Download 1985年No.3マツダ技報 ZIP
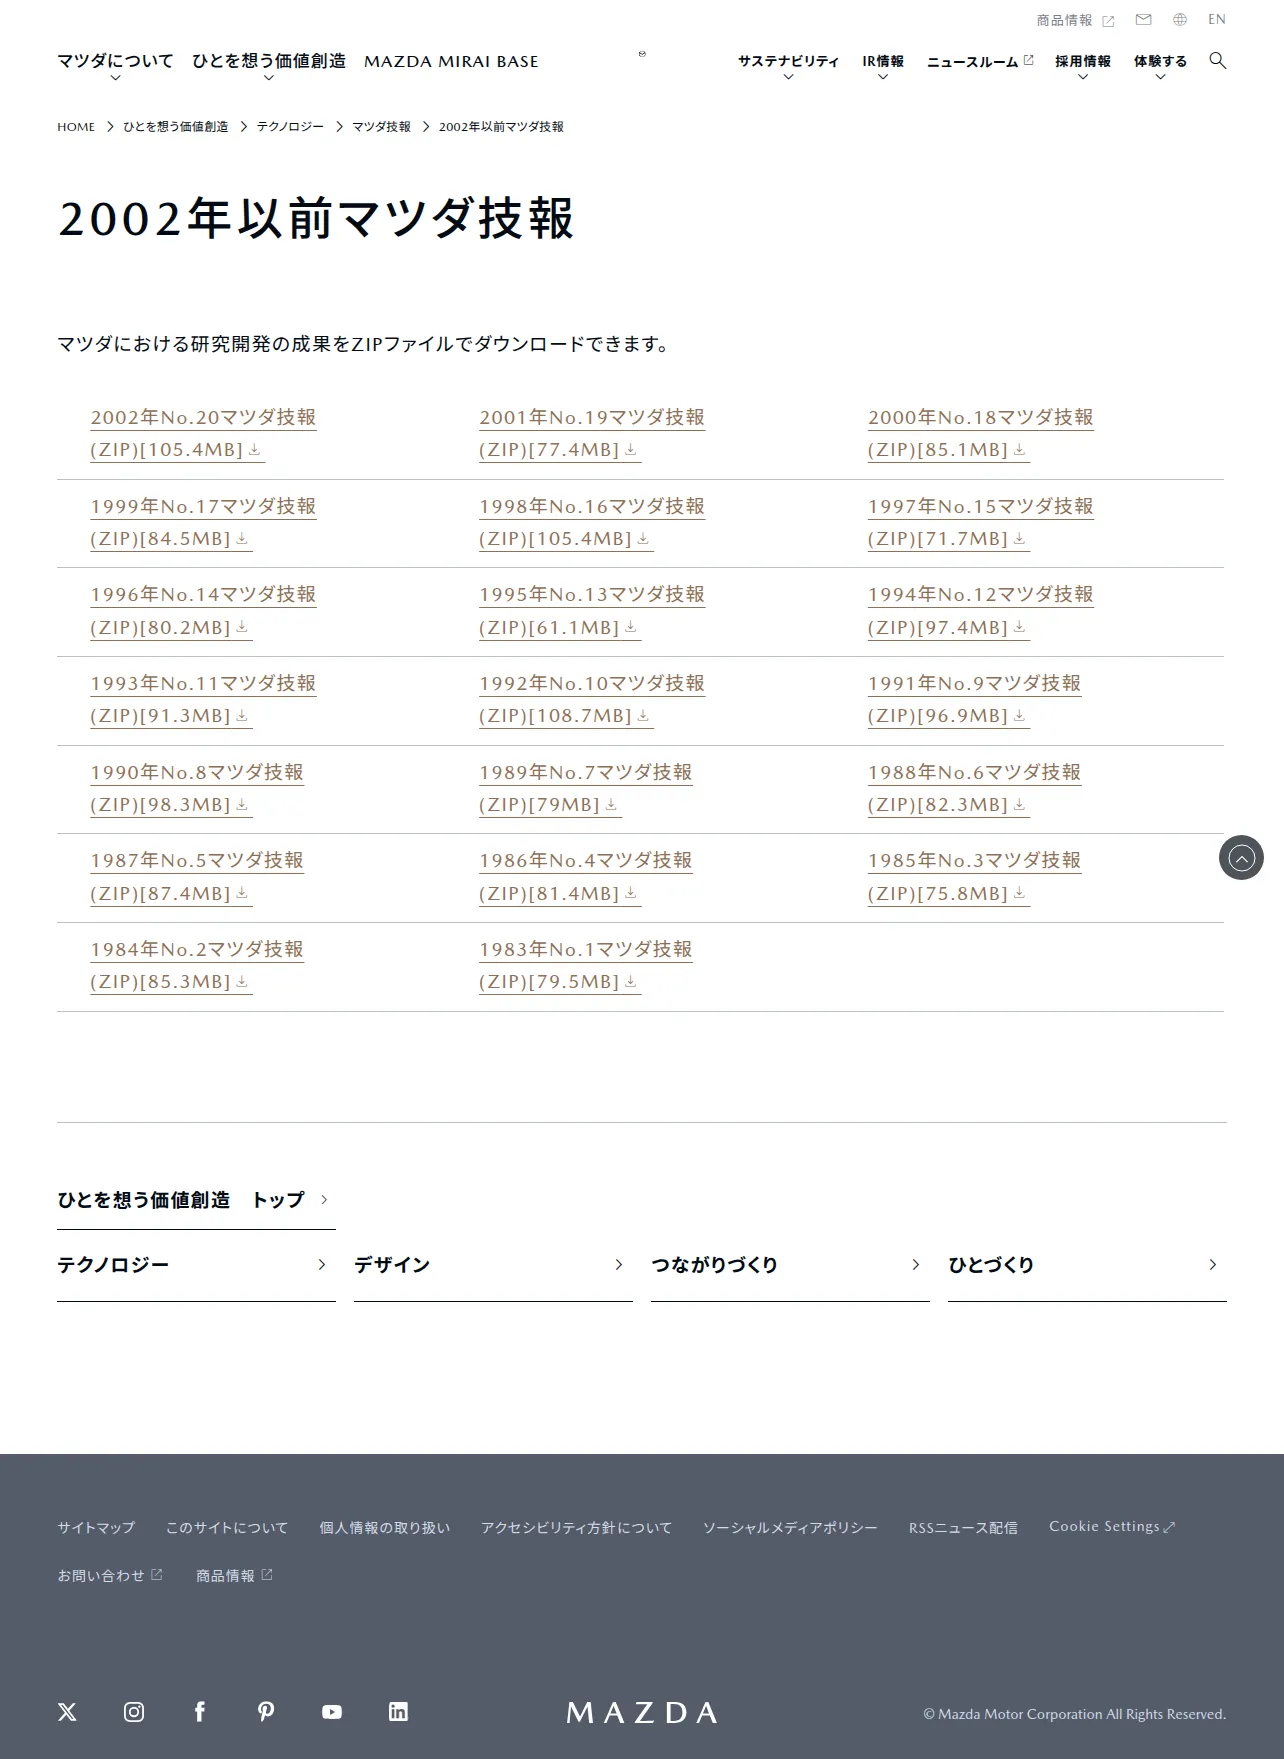The height and width of the screenshot is (1759, 1284). [975, 877]
